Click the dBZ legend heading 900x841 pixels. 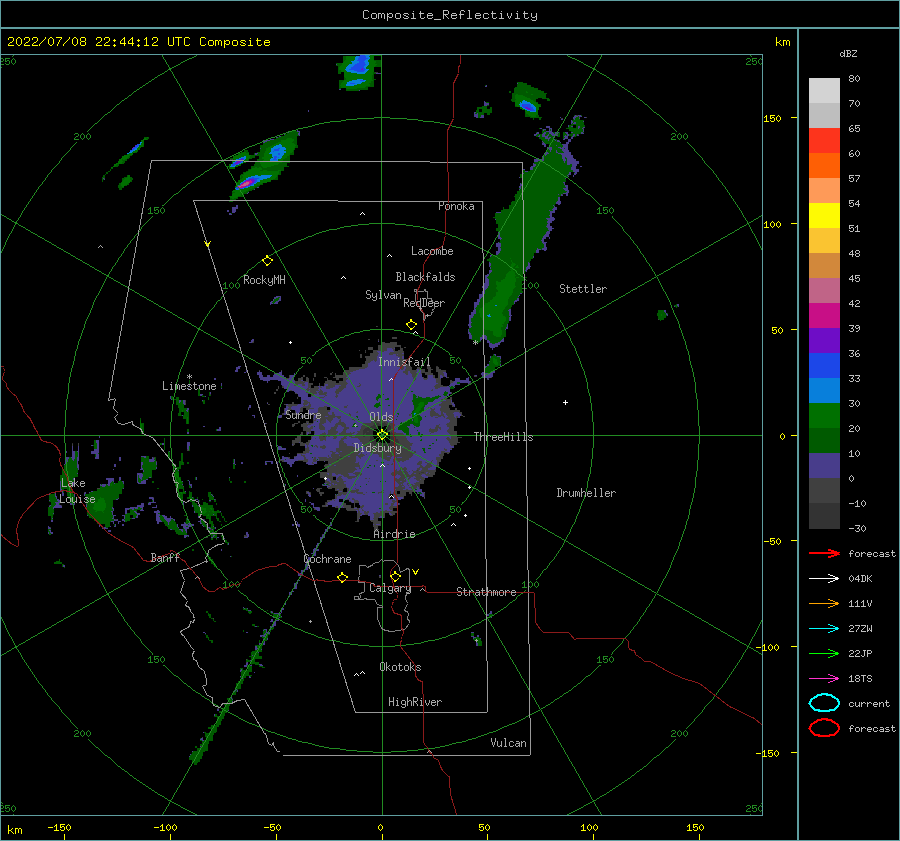[848, 53]
